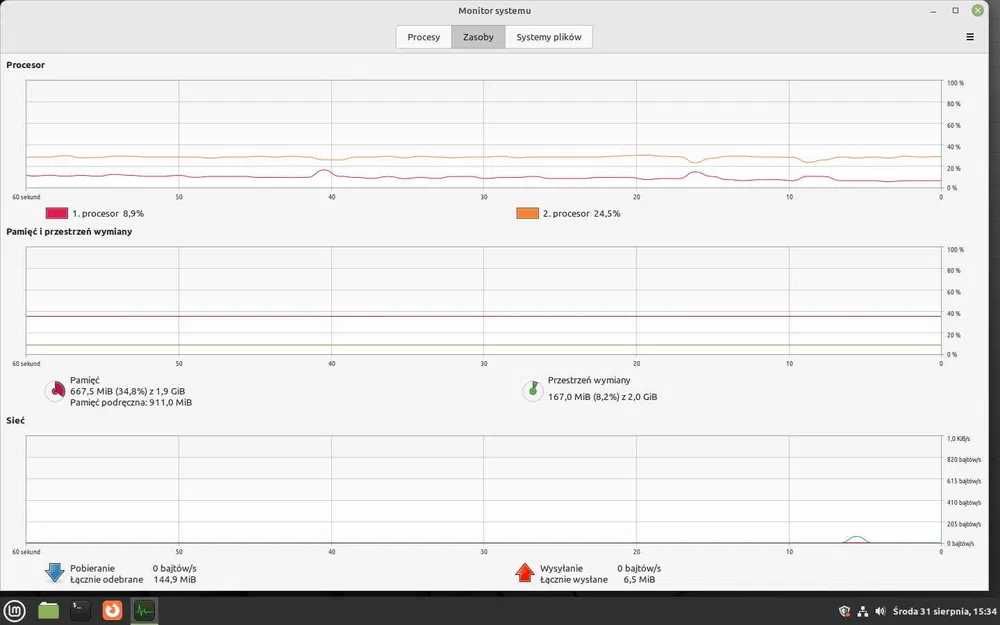1000x625 pixels.
Task: Open the Linux Mint start menu
Action: click(14, 610)
